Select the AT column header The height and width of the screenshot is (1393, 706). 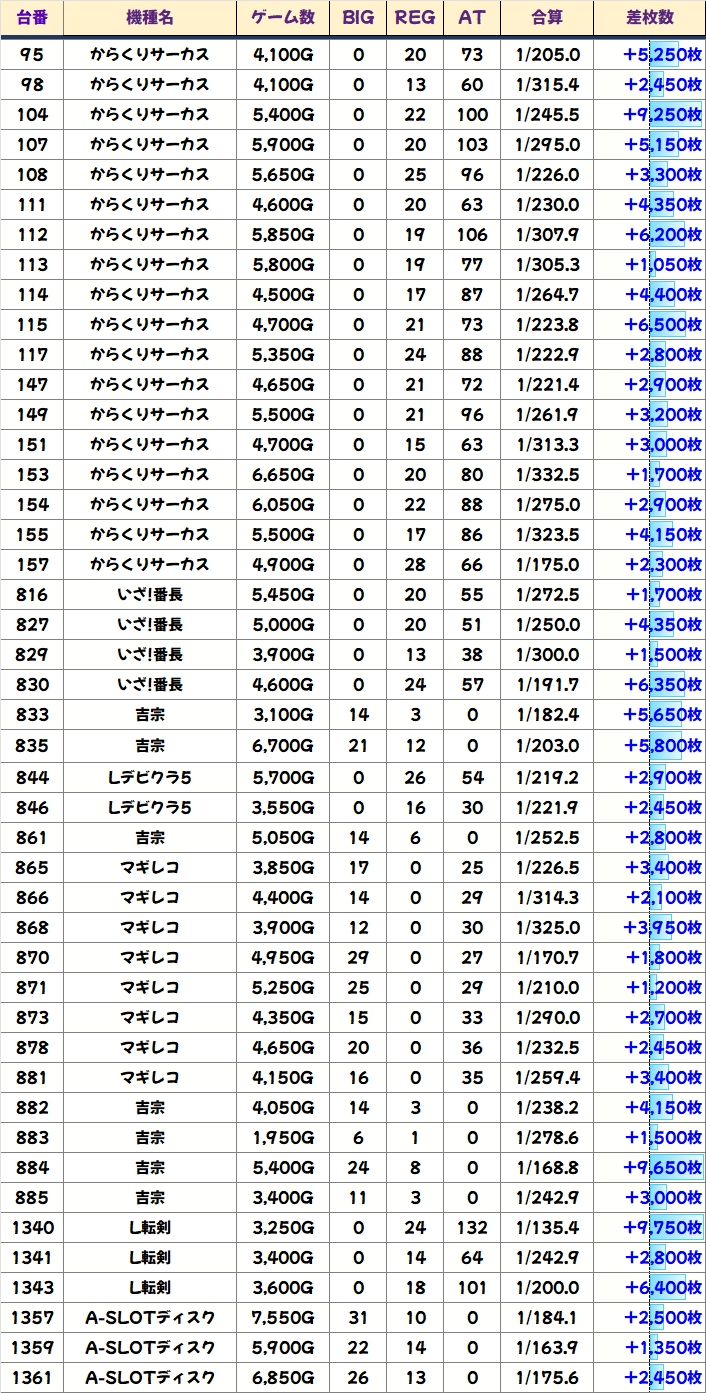pyautogui.click(x=472, y=18)
